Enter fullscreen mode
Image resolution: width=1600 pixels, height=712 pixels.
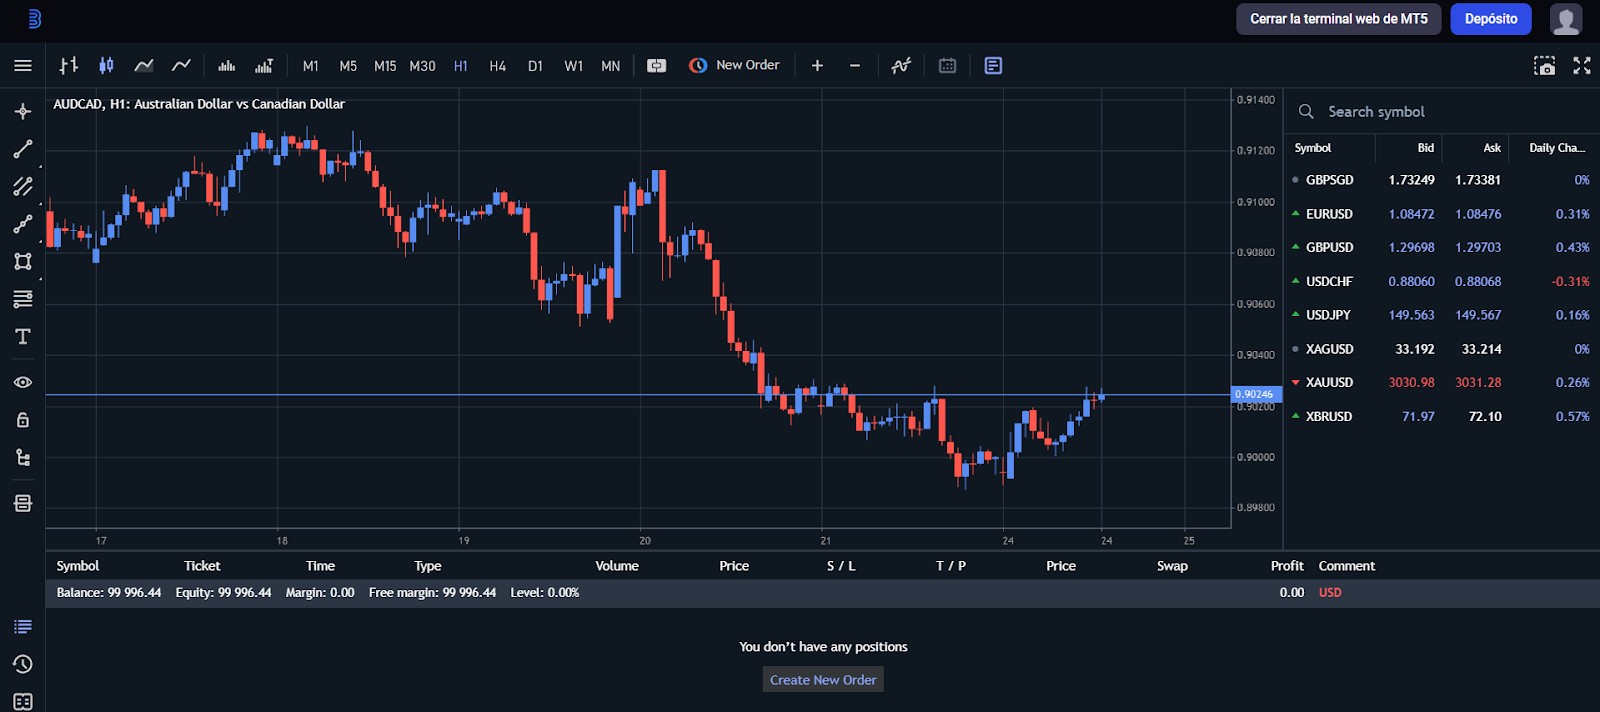pyautogui.click(x=1582, y=66)
